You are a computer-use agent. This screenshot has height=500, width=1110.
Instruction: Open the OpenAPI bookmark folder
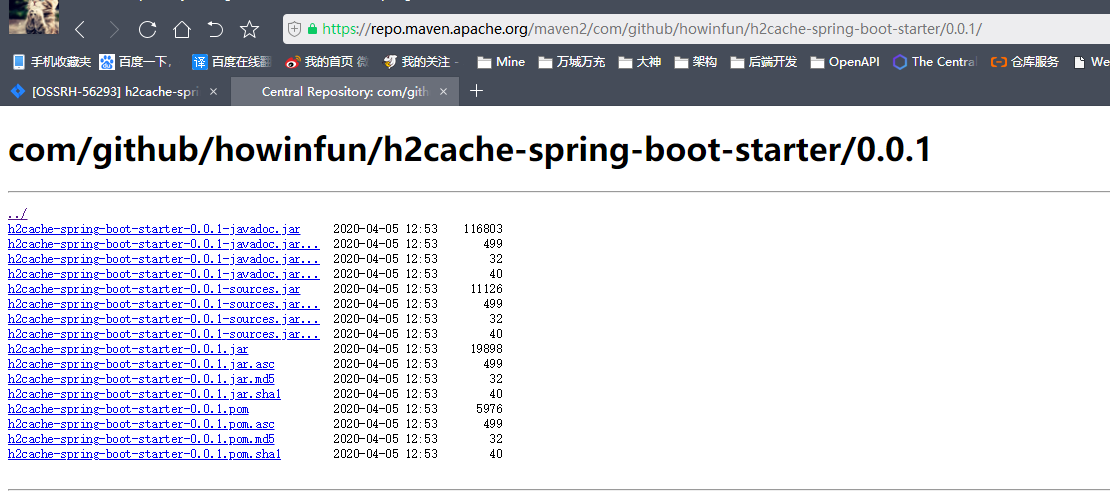(x=845, y=62)
